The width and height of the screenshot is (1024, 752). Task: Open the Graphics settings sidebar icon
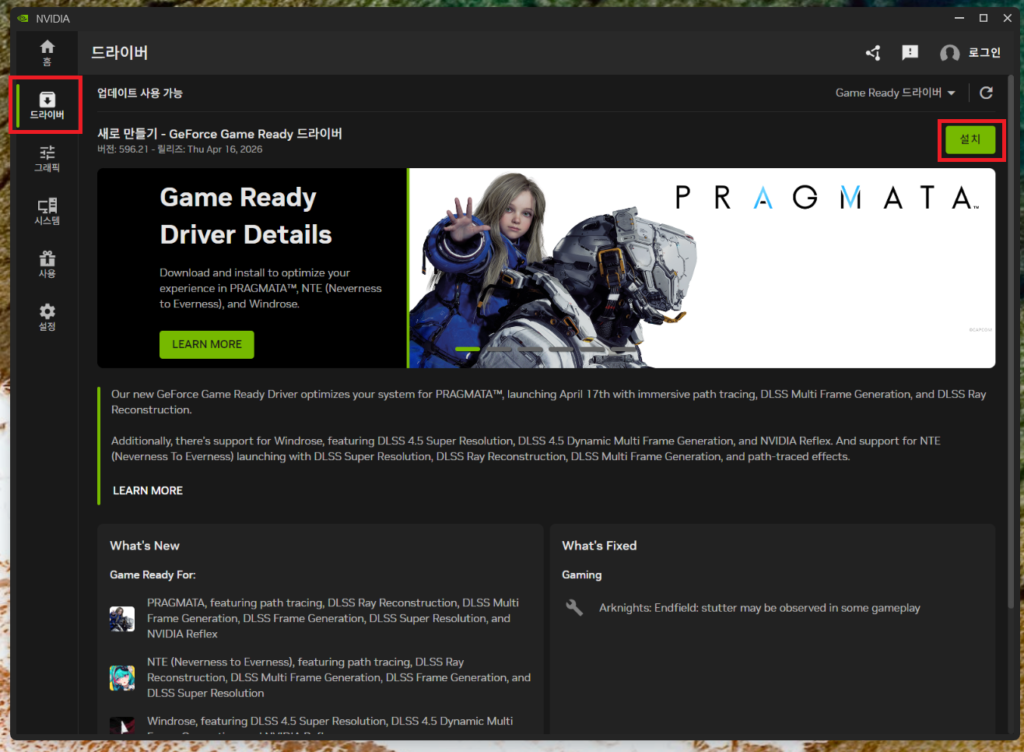tap(47, 158)
